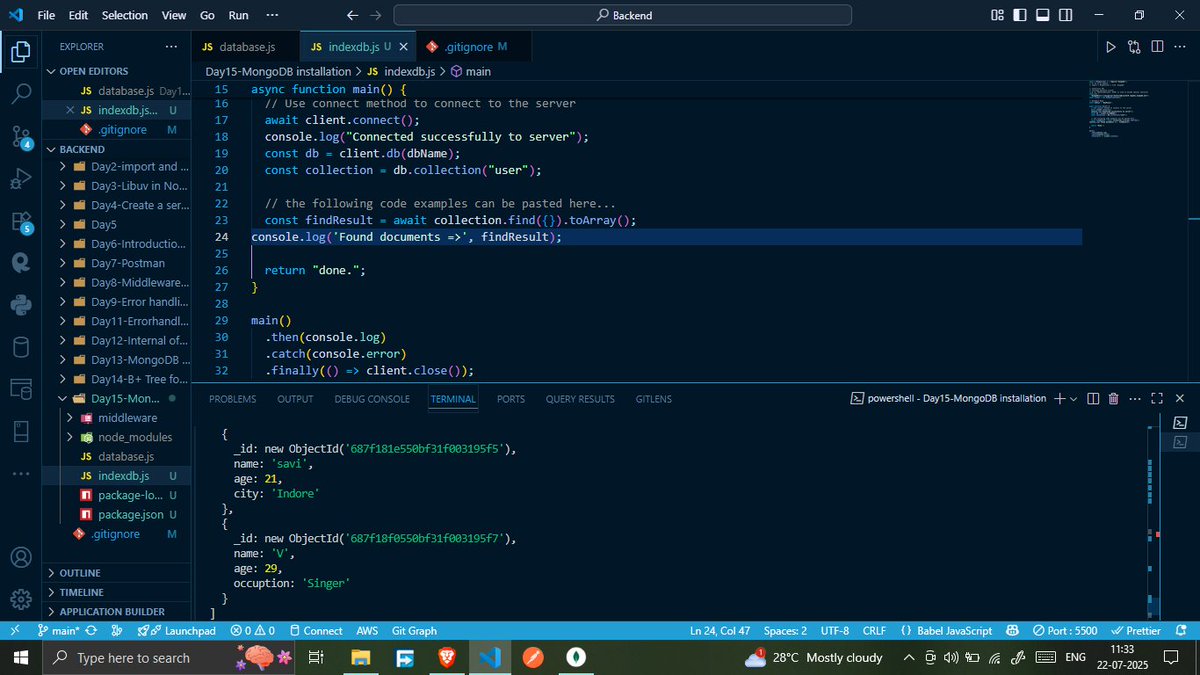This screenshot has height=675, width=1200.
Task: Open Source Control view with badge 4
Action: click(20, 137)
